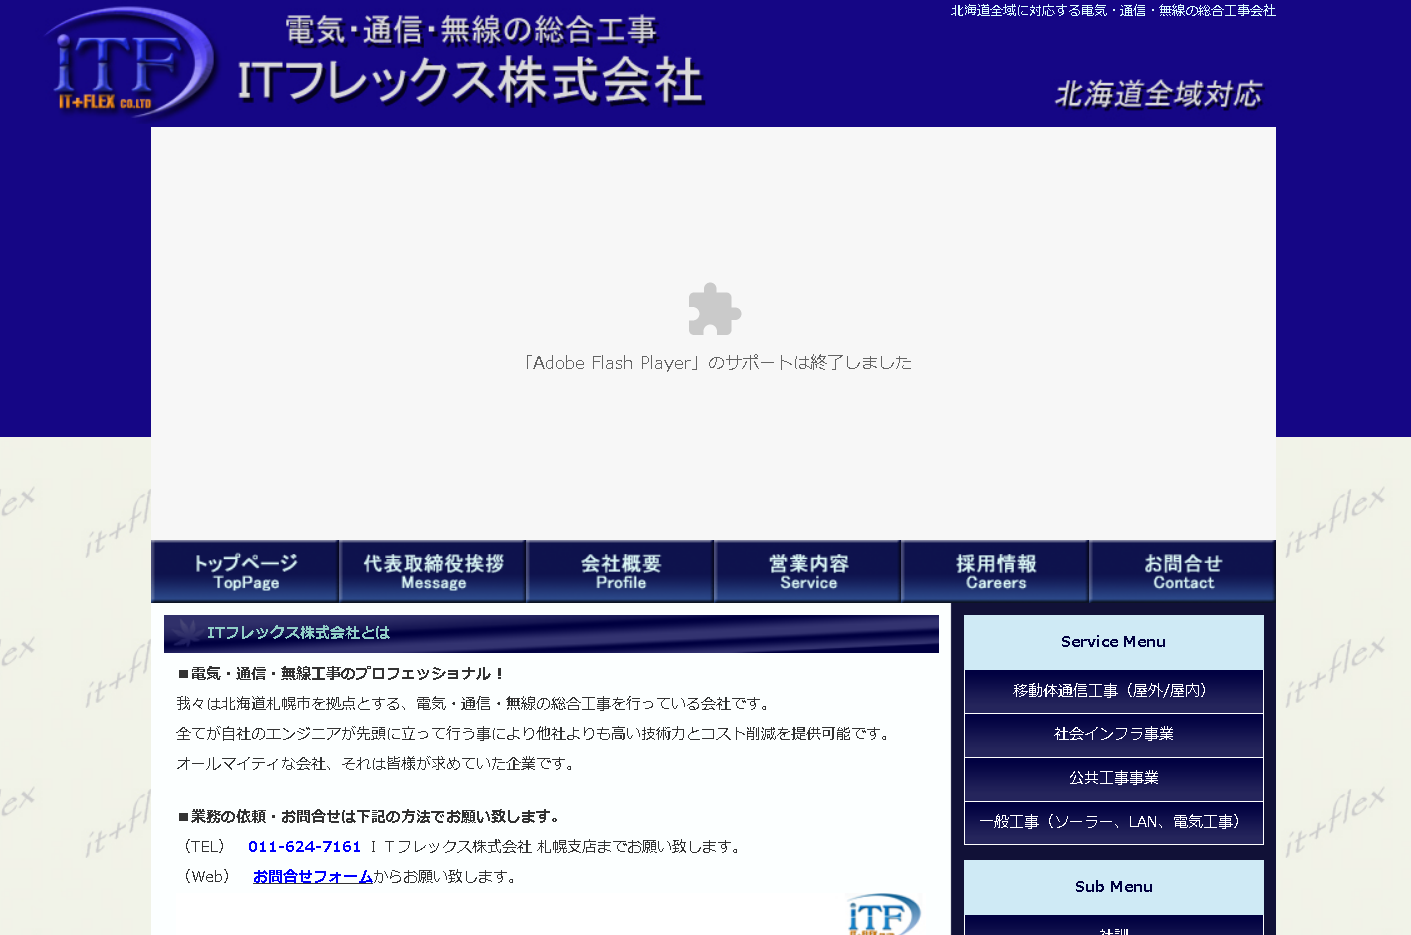Image resolution: width=1411 pixels, height=935 pixels.
Task: Open the 採用情報 Careers page
Action: 995,570
